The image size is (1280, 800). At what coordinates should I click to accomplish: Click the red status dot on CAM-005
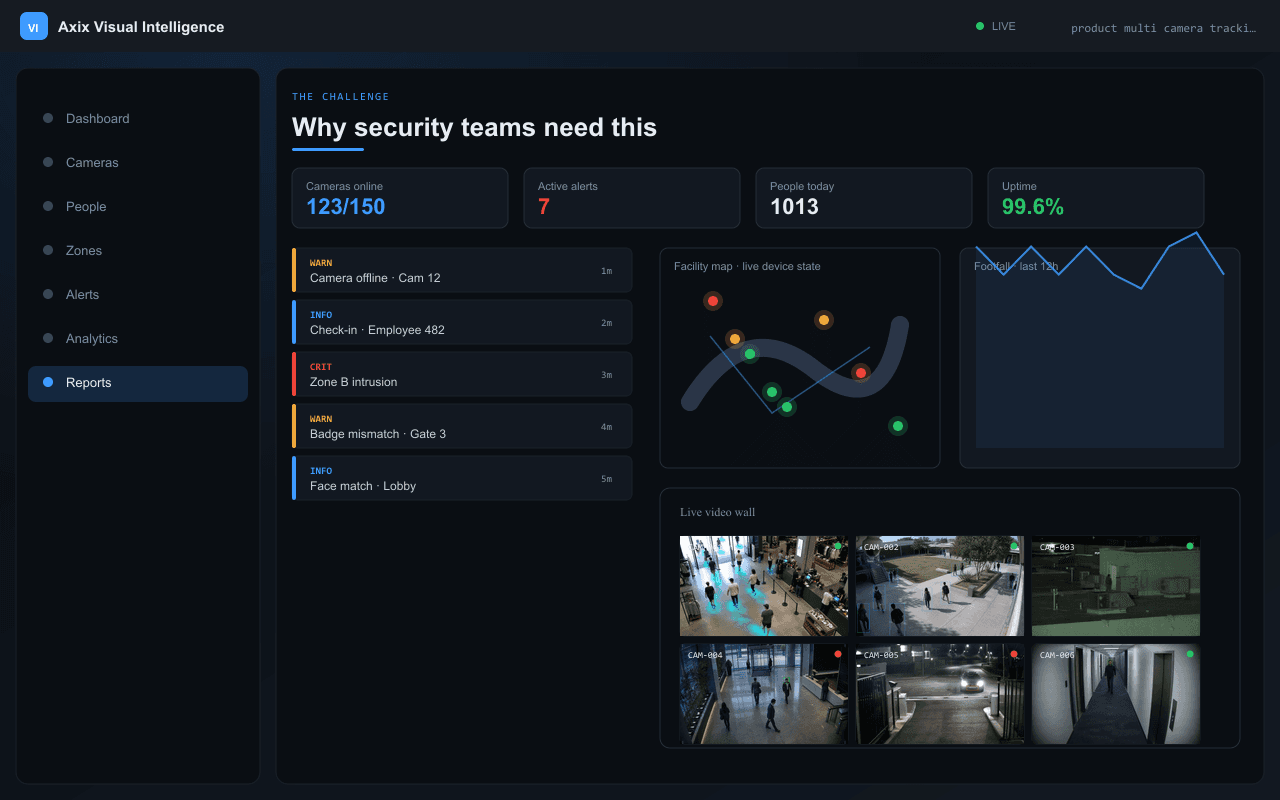1014,654
